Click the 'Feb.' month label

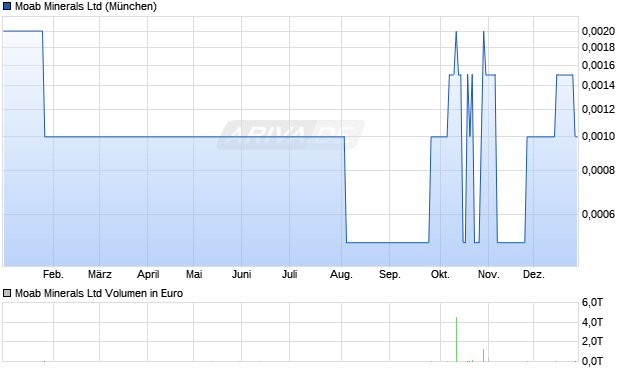pyautogui.click(x=53, y=274)
